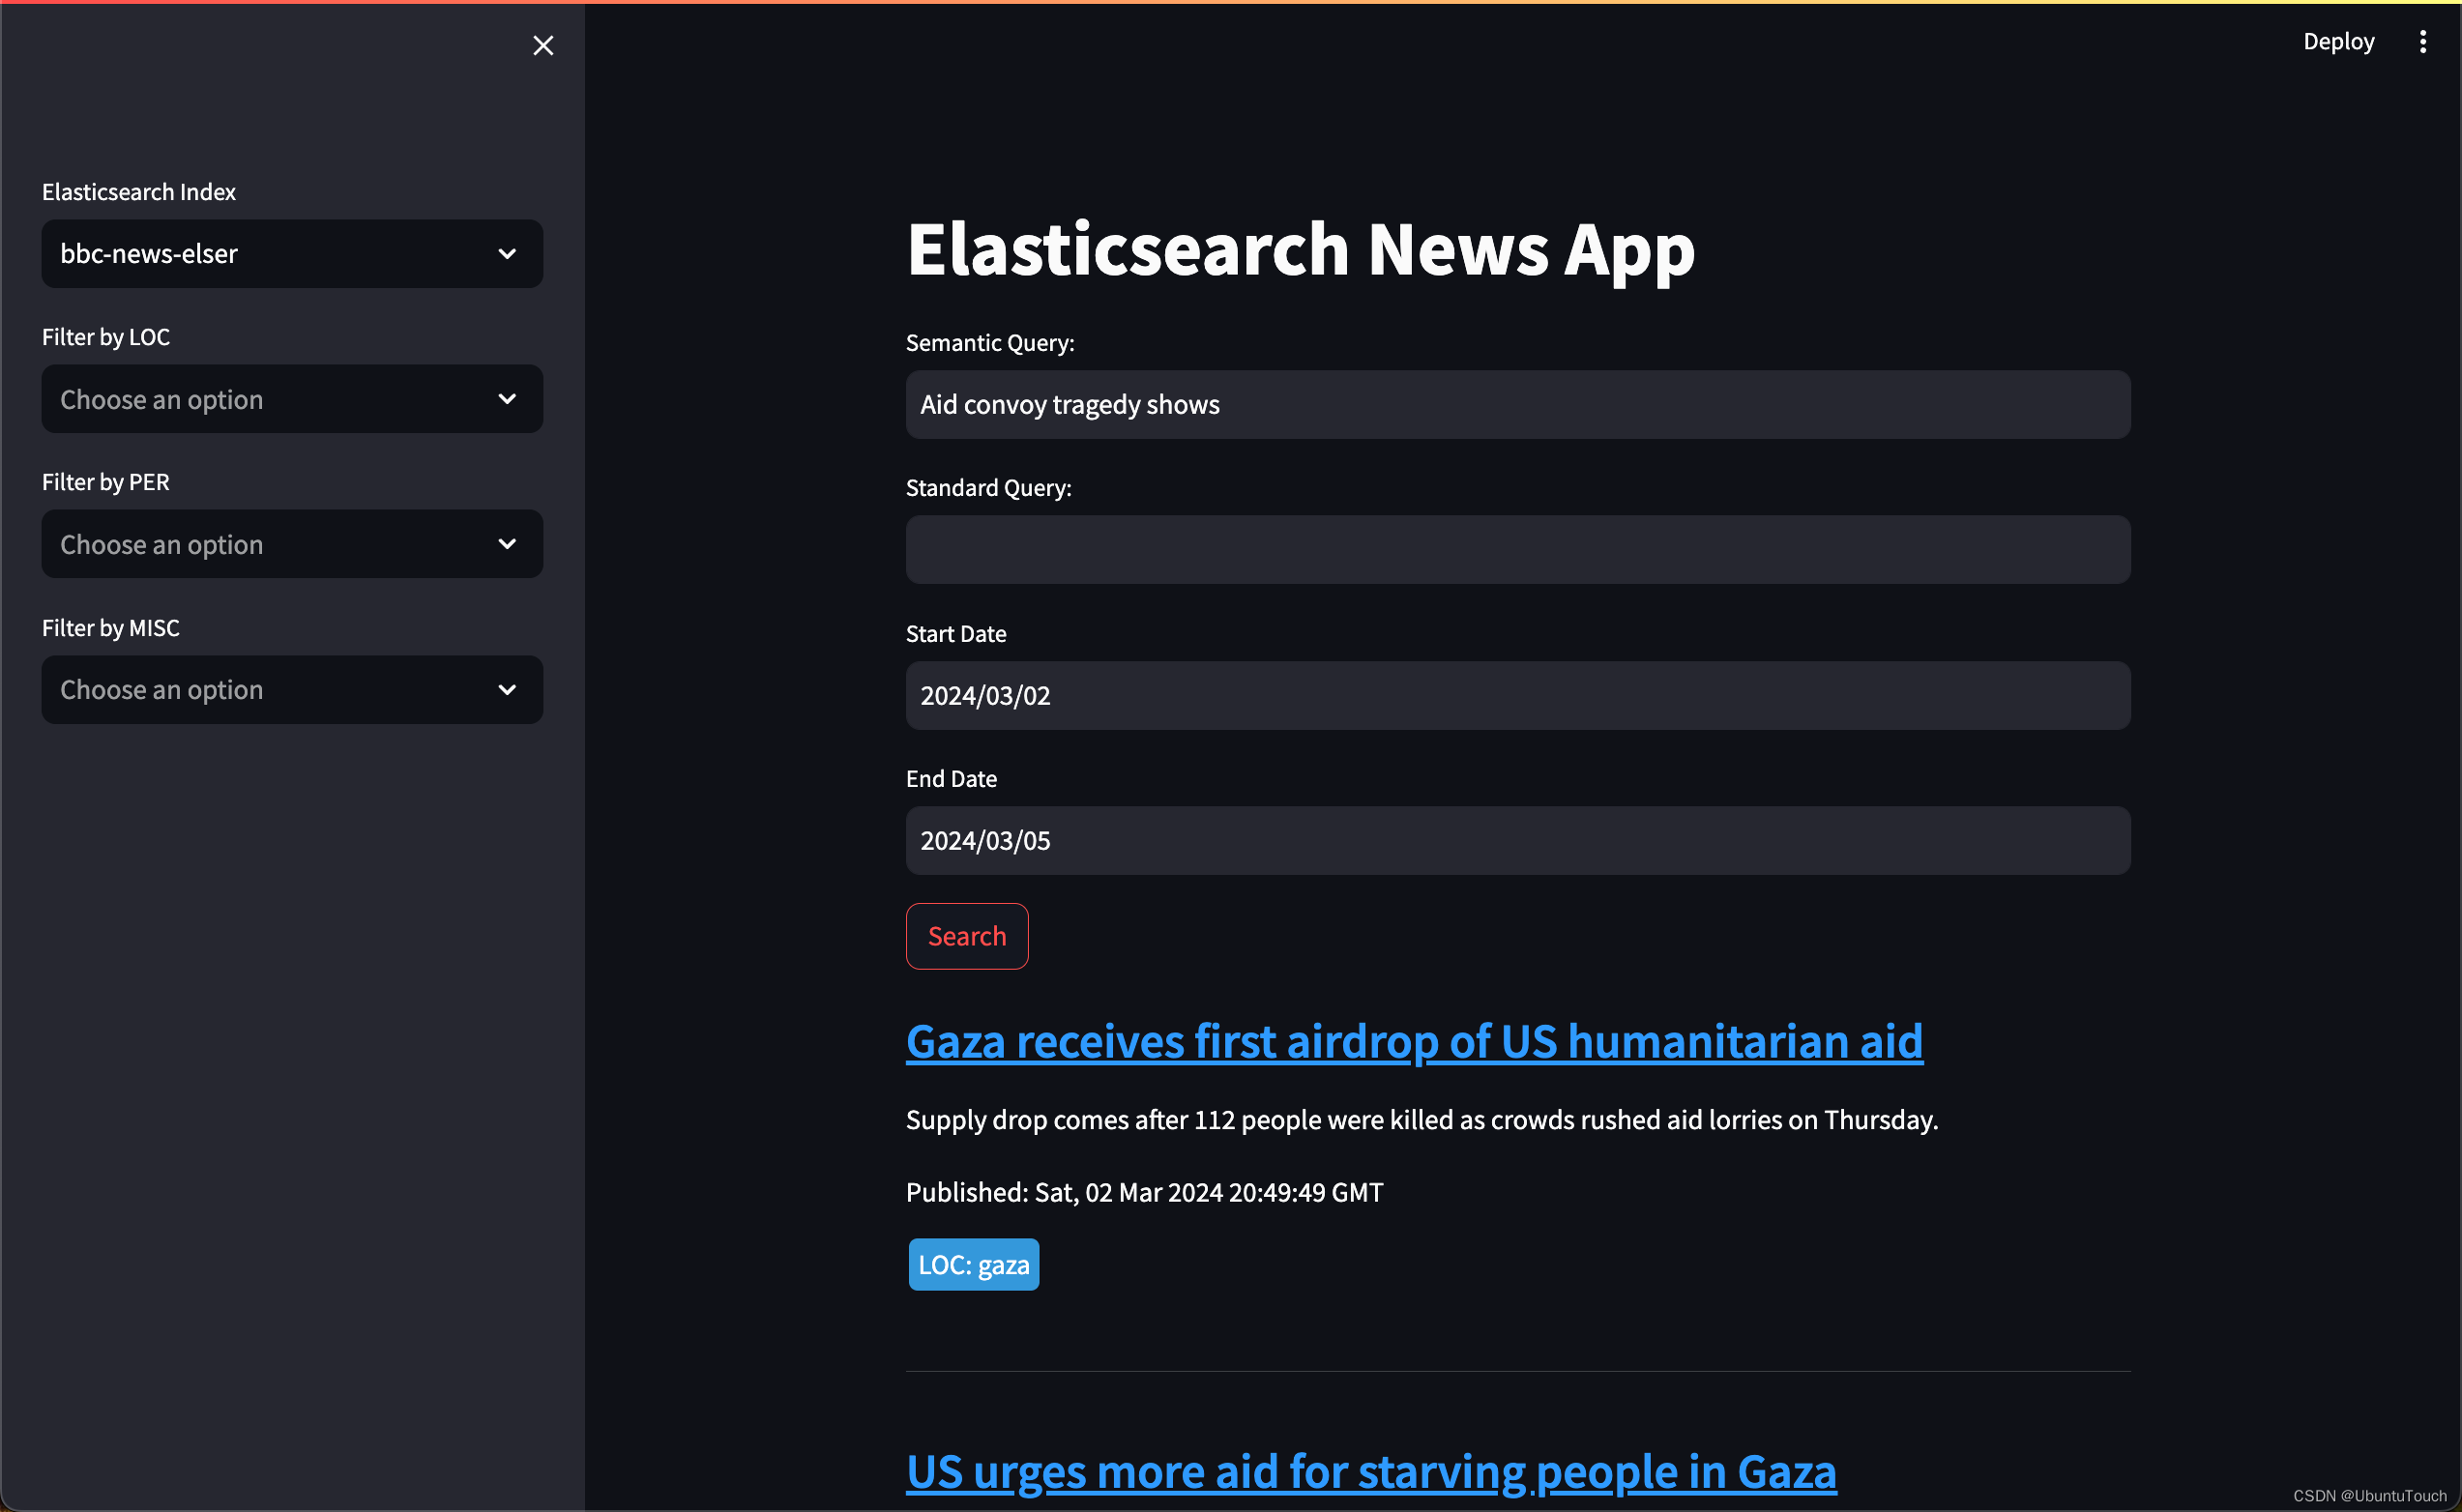This screenshot has width=2462, height=1512.
Task: Click the sidebar close X icon
Action: [x=543, y=44]
